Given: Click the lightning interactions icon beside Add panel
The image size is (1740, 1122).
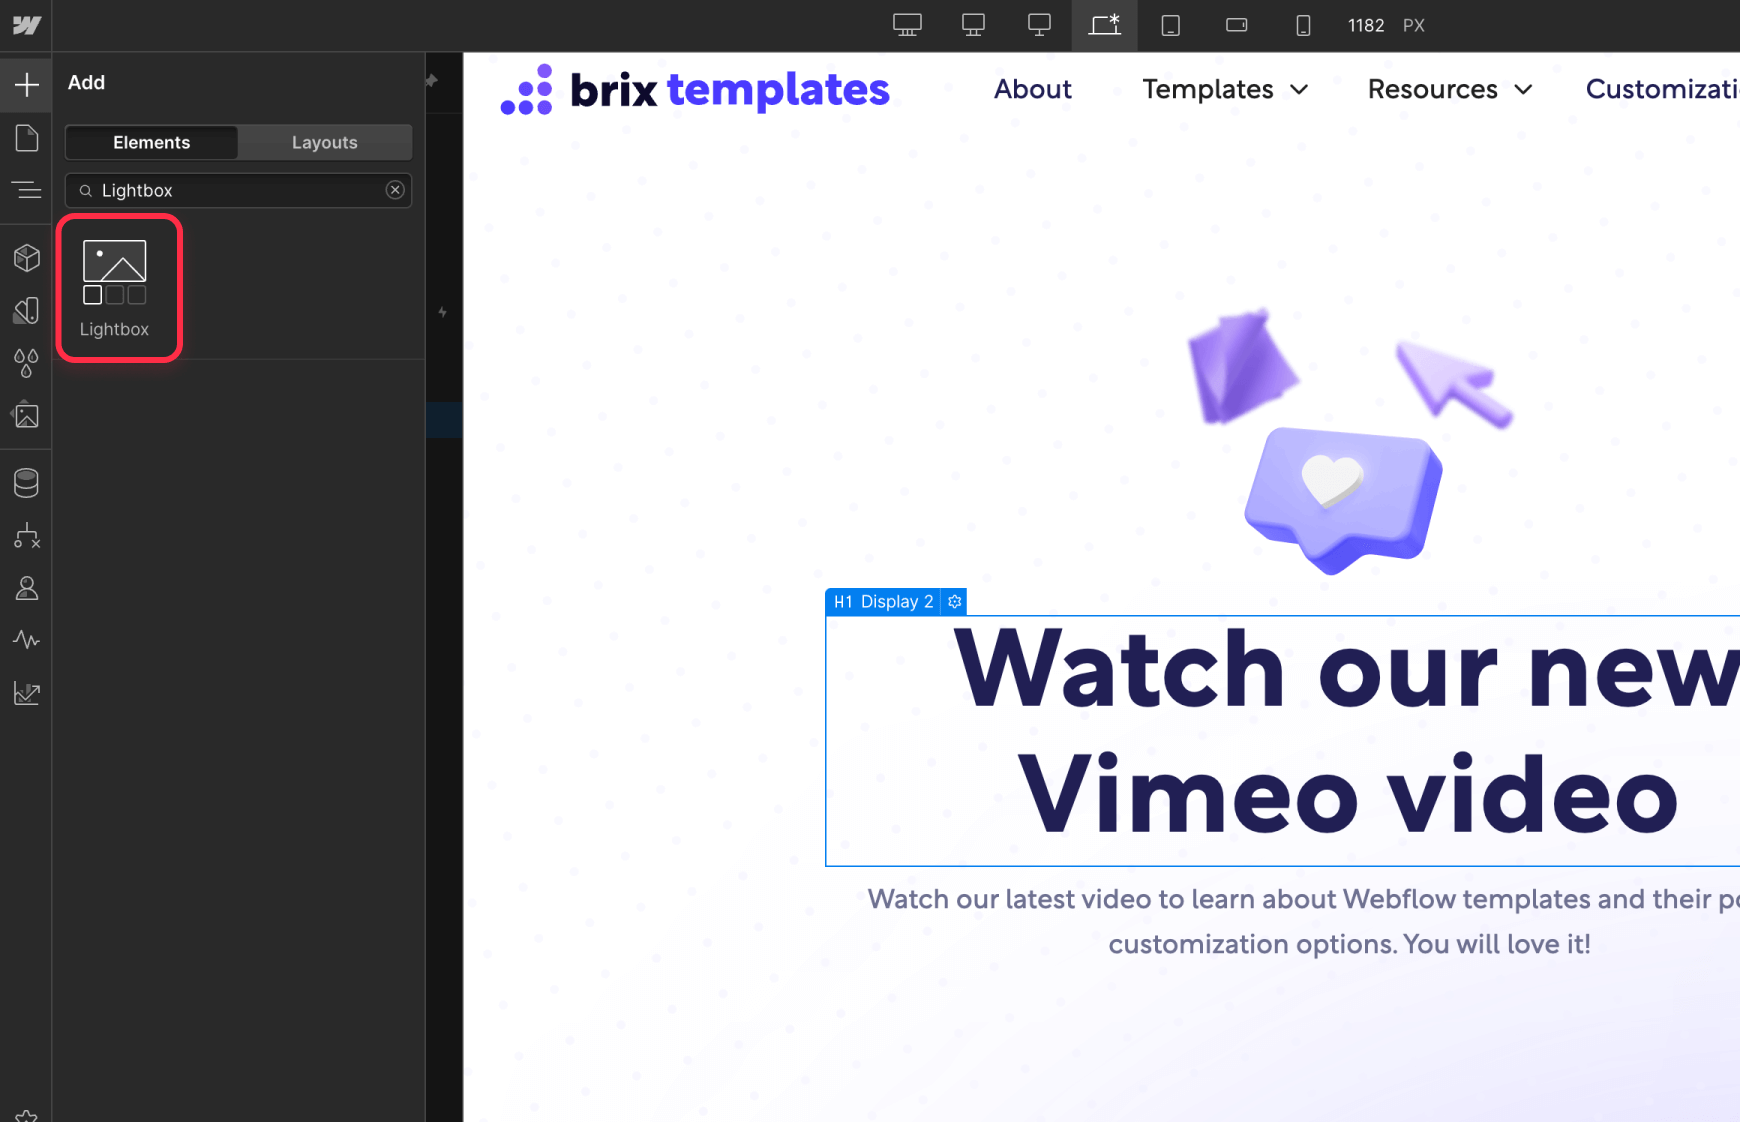Looking at the screenshot, I should [x=442, y=312].
